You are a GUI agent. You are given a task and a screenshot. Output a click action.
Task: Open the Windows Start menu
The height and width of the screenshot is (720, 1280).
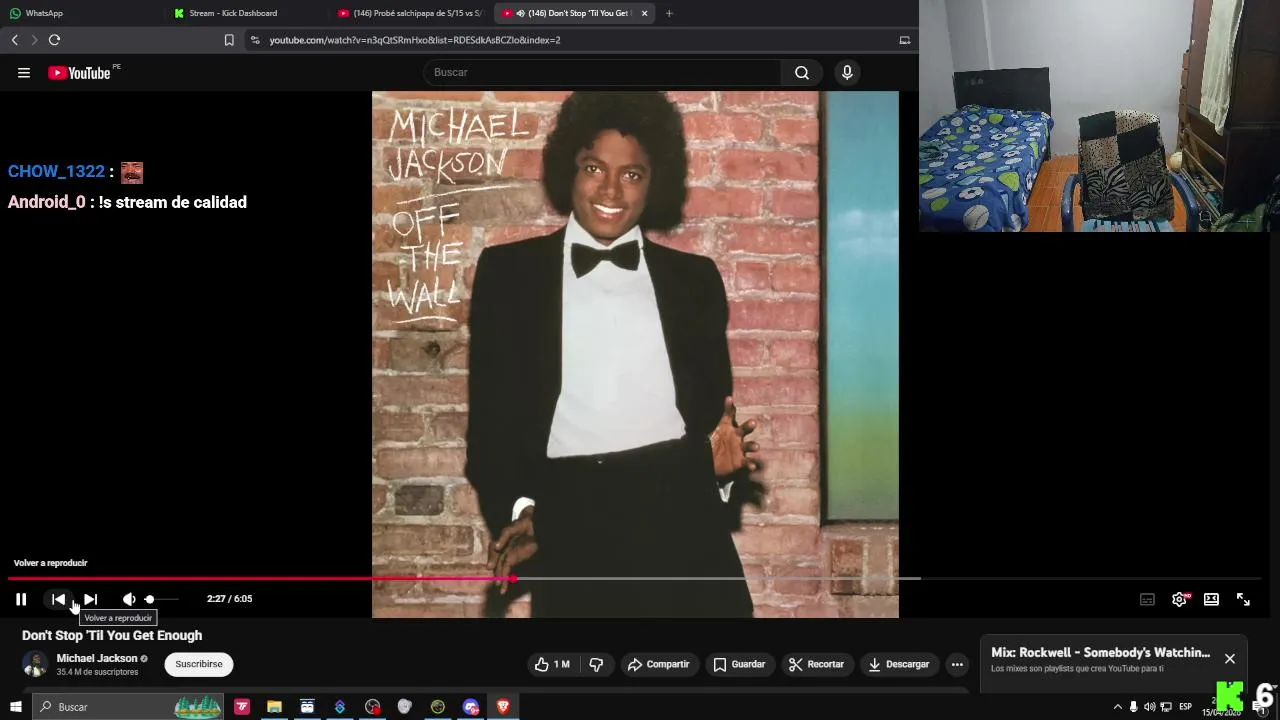[15, 707]
